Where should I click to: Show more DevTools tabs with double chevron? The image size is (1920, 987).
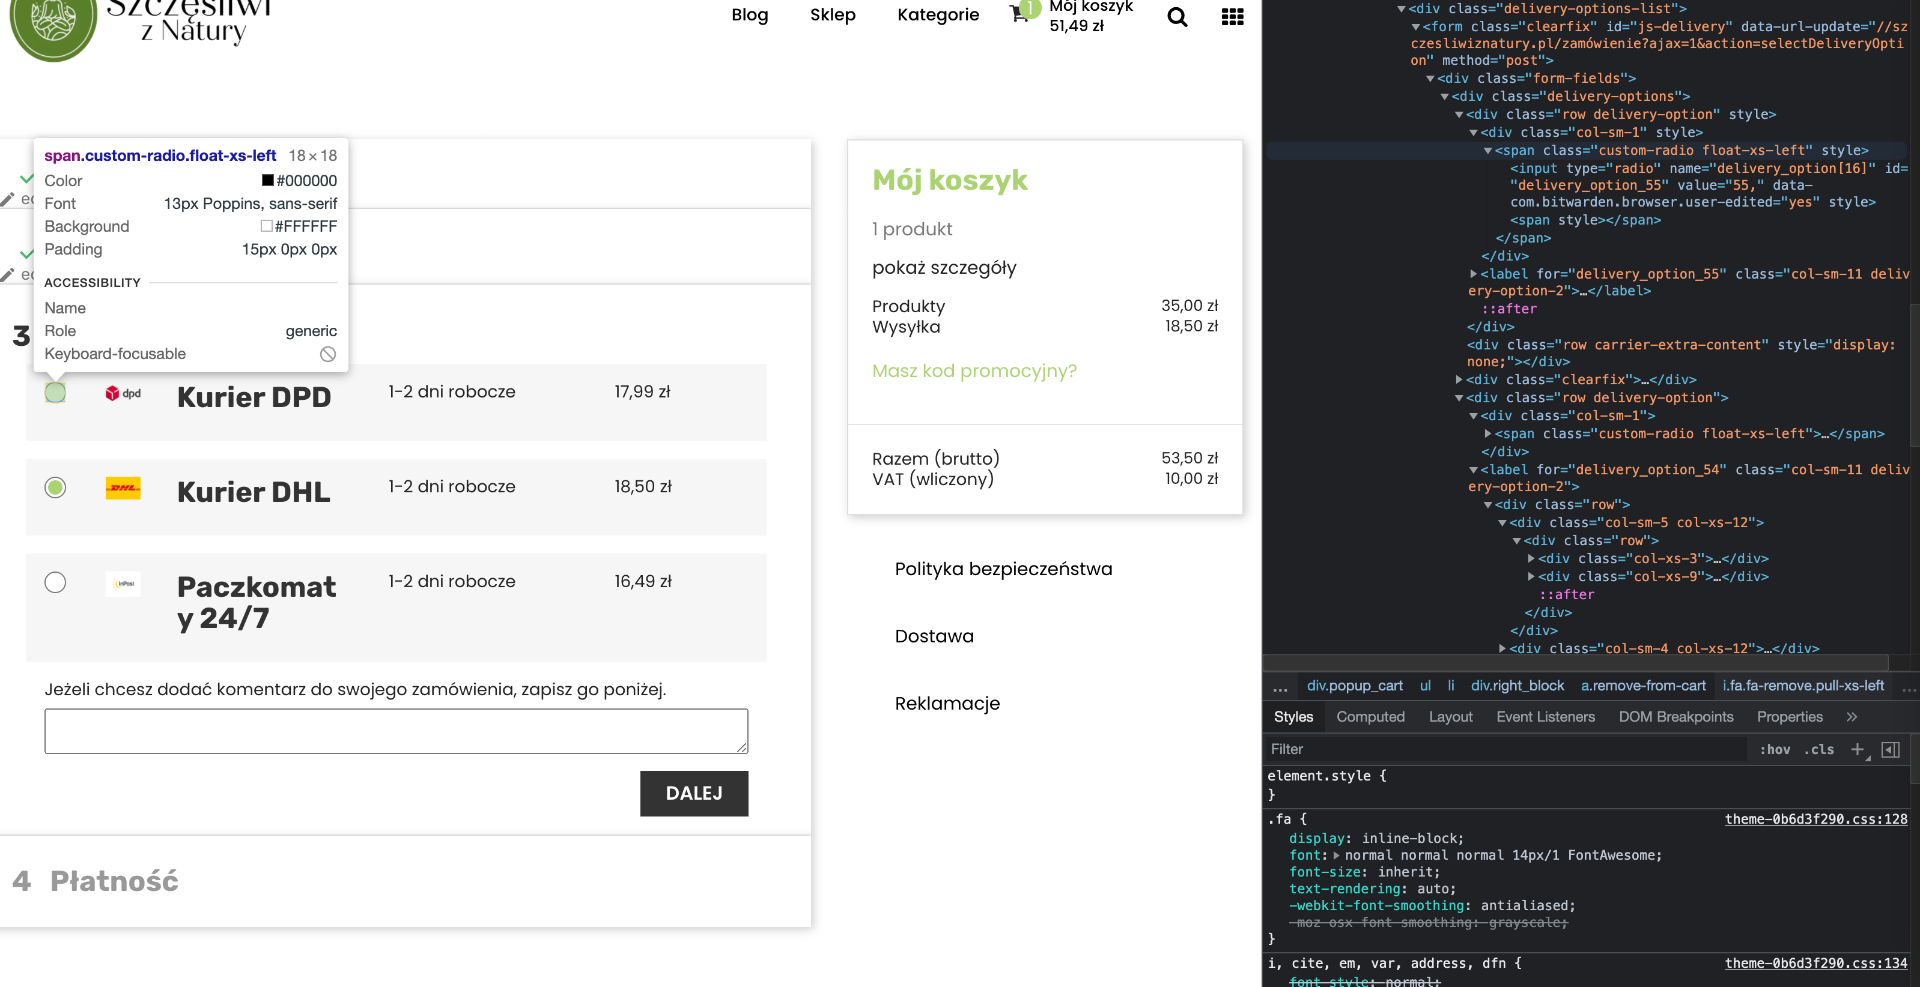(1851, 717)
